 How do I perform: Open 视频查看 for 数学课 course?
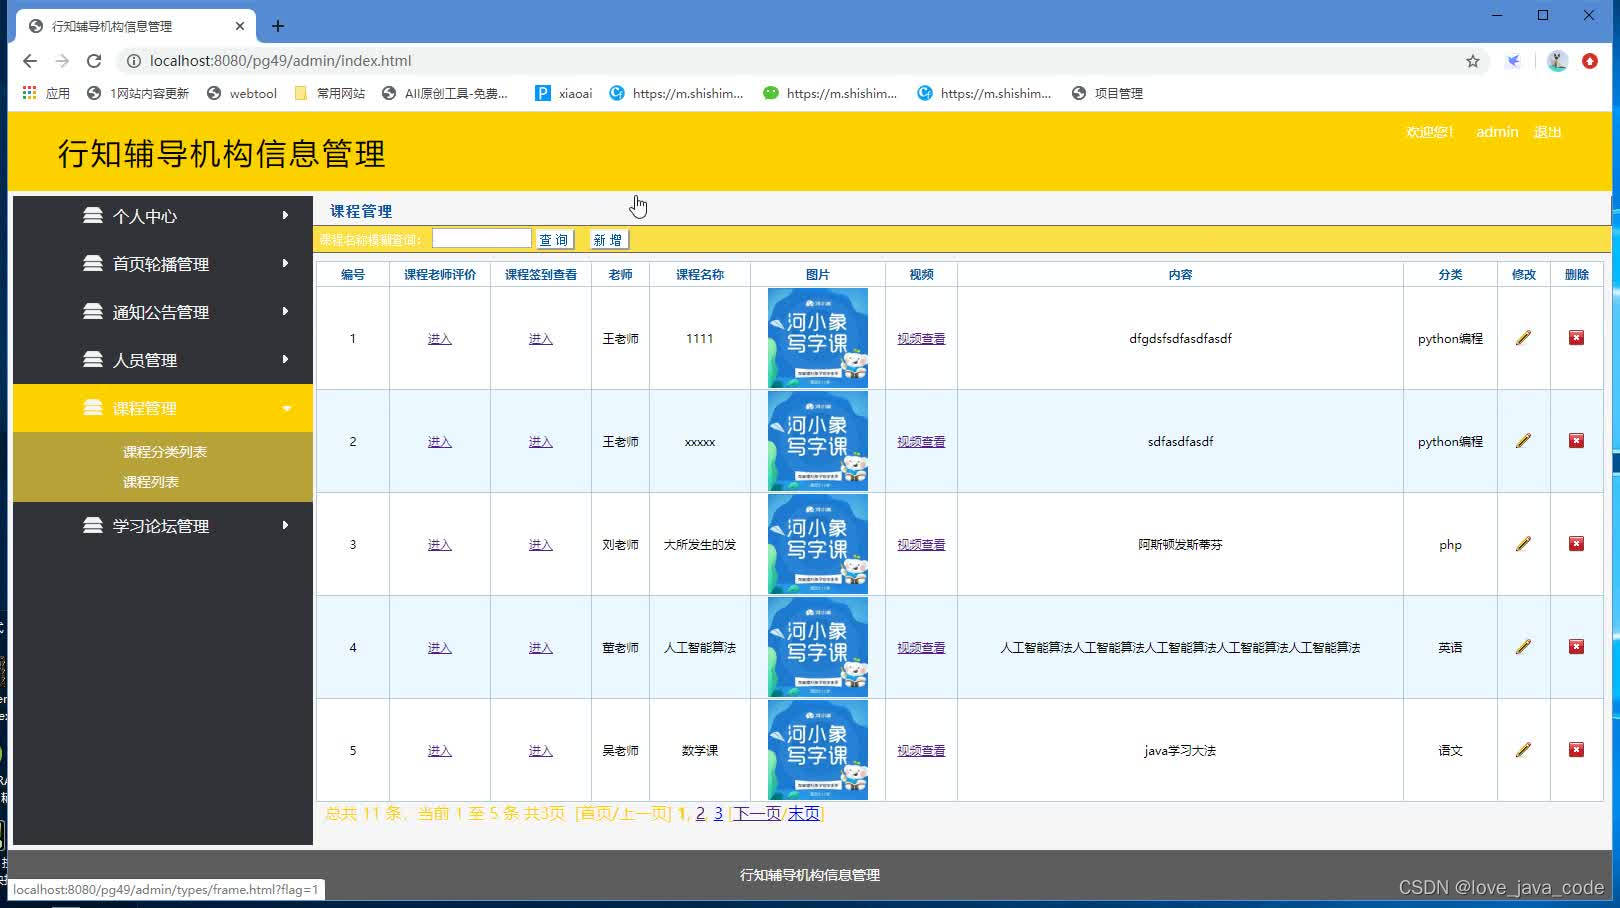[x=921, y=751]
